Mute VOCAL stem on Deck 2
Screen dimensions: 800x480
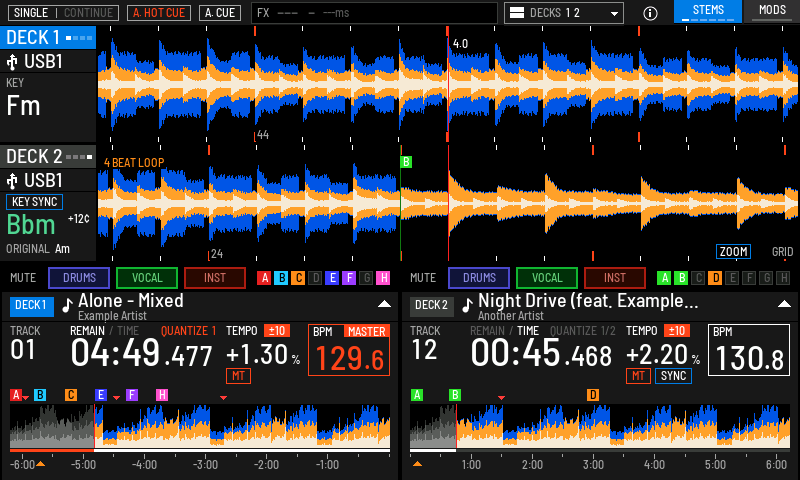pos(547,278)
